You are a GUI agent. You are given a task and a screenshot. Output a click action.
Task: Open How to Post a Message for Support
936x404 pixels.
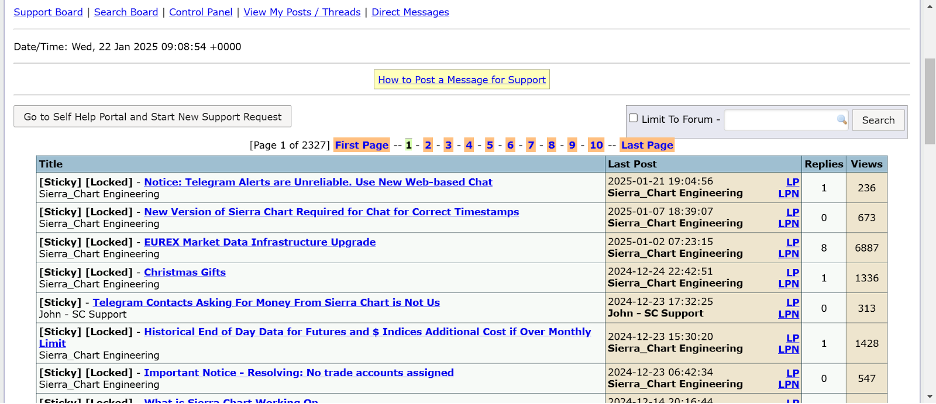pyautogui.click(x=462, y=79)
